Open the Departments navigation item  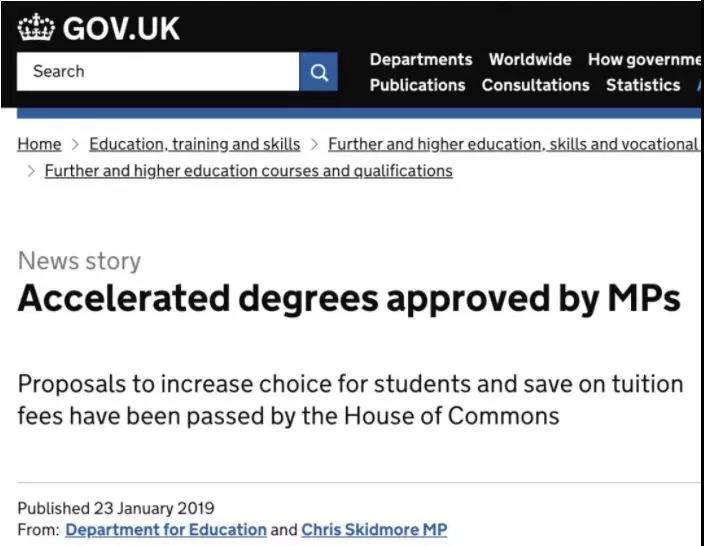click(x=421, y=59)
